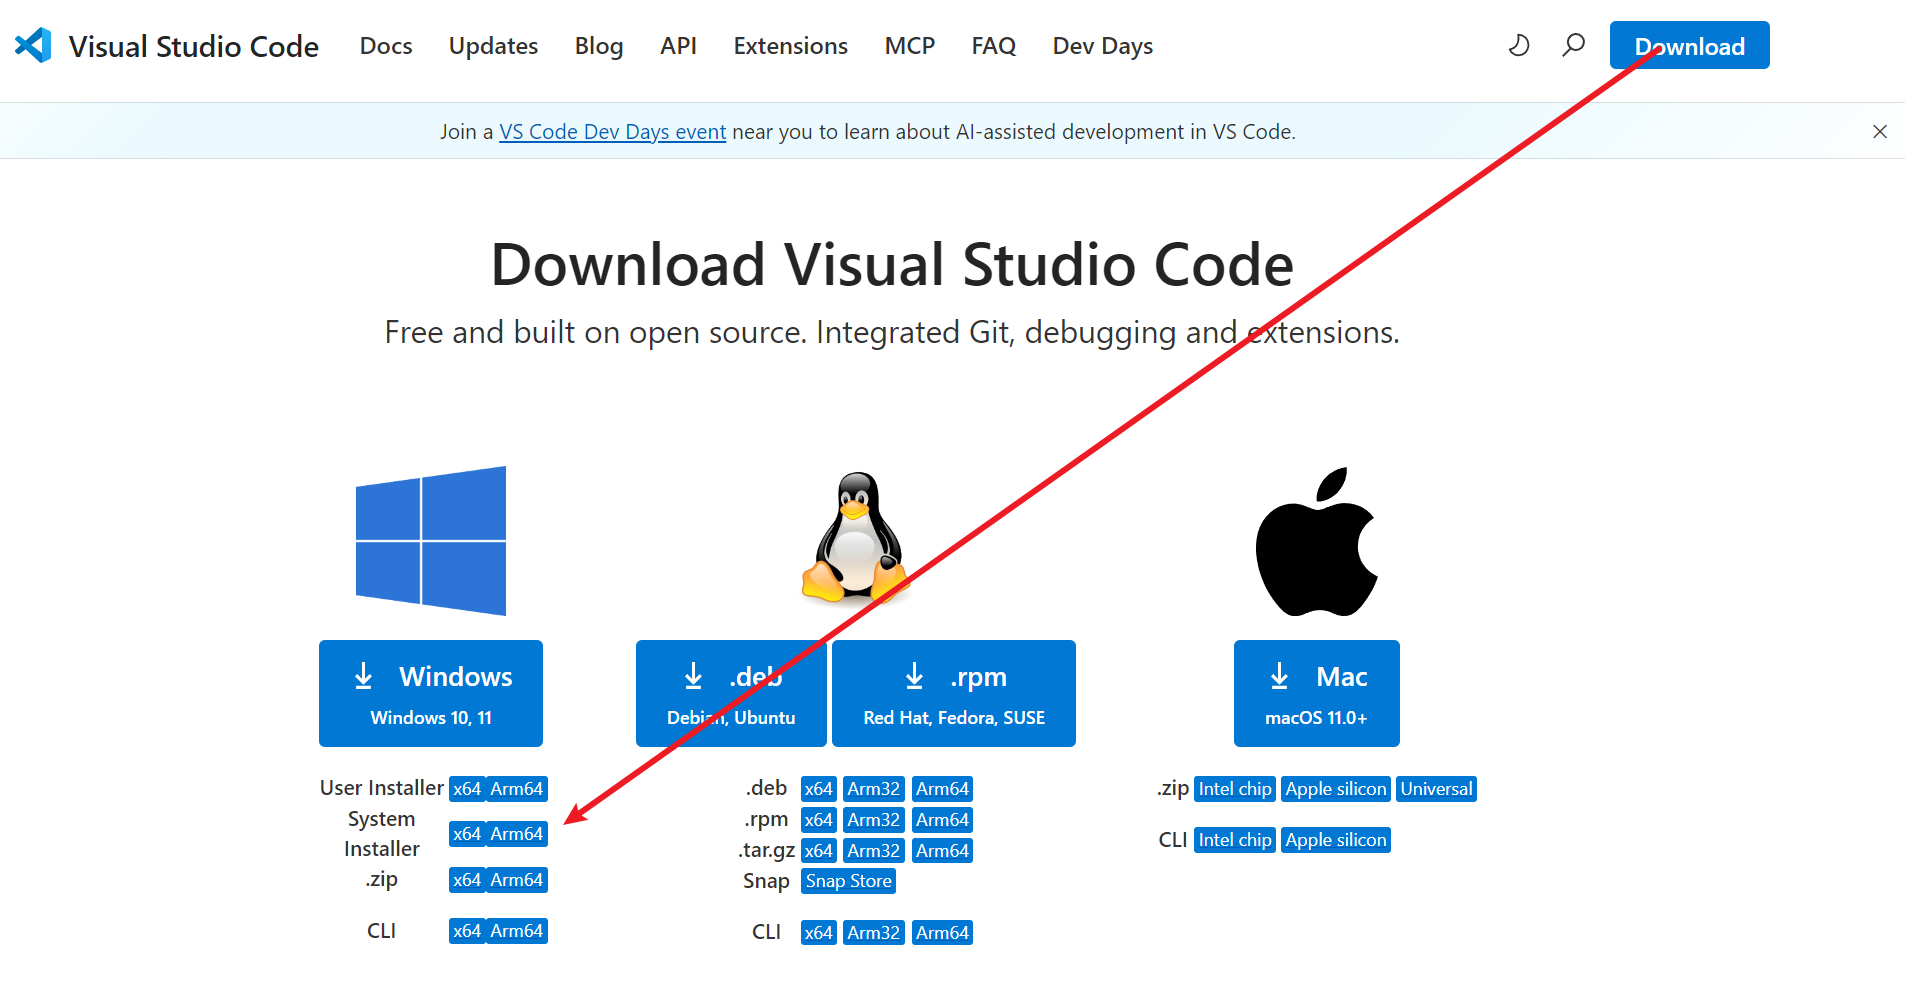
Task: Download the .rpm Red Hat, Fedora package
Action: [954, 693]
